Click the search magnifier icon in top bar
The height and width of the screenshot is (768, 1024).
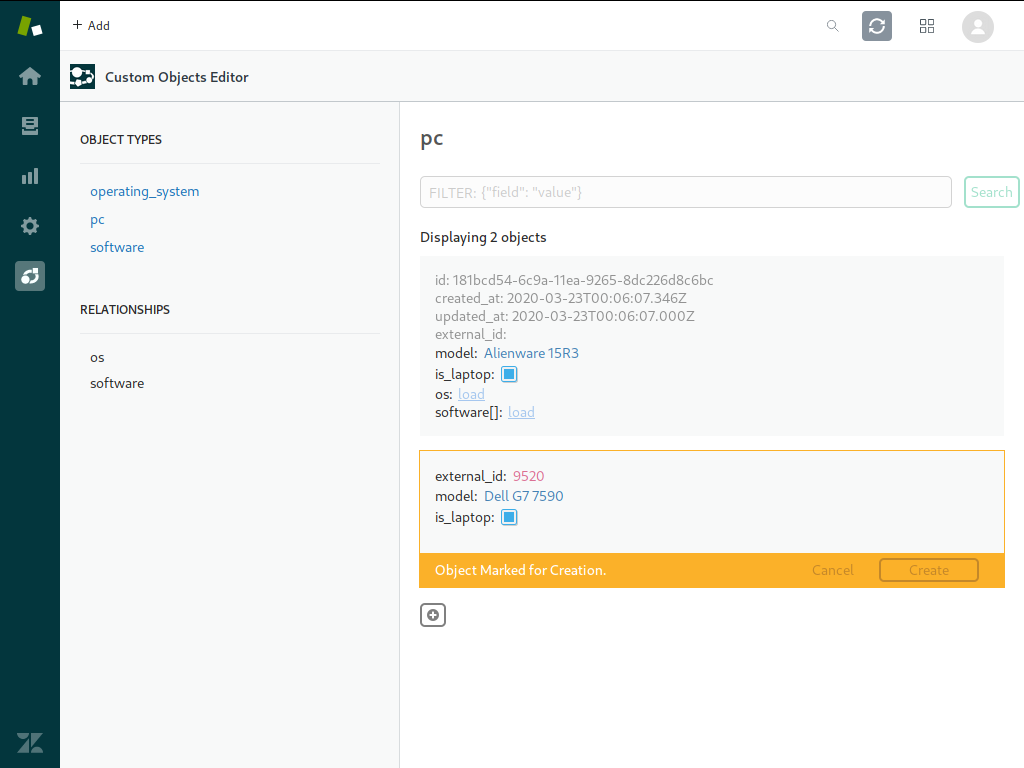pos(832,26)
